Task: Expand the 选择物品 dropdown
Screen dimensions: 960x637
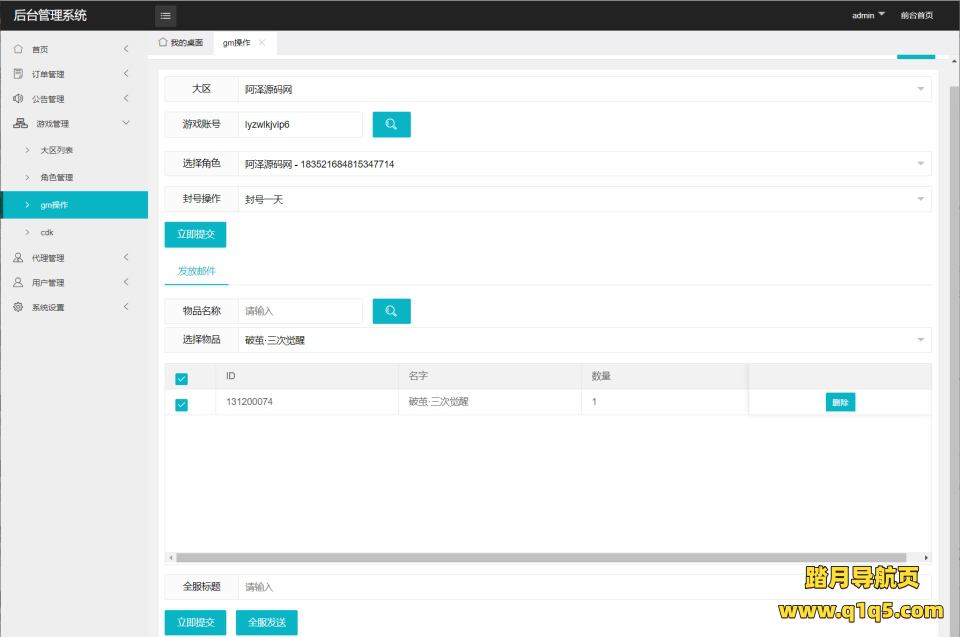Action: click(x=584, y=340)
